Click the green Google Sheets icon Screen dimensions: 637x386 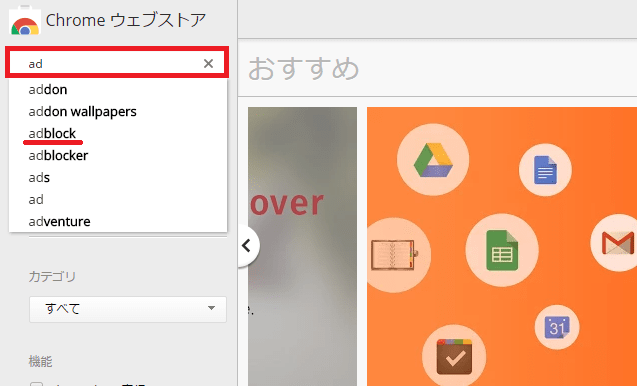(x=502, y=250)
